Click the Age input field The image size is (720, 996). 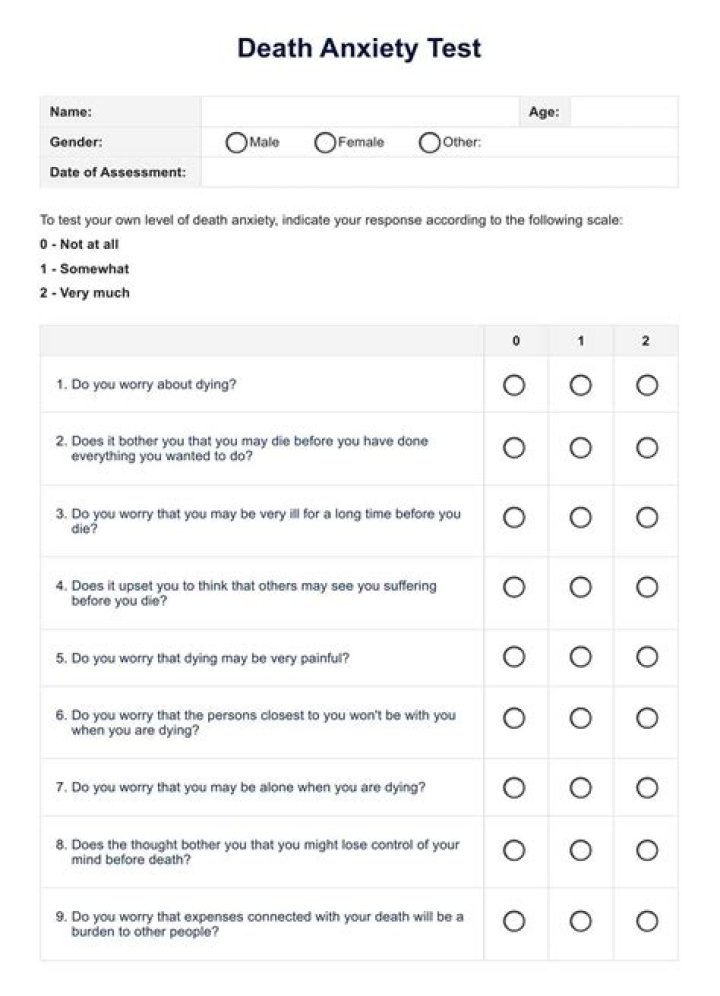tap(623, 112)
